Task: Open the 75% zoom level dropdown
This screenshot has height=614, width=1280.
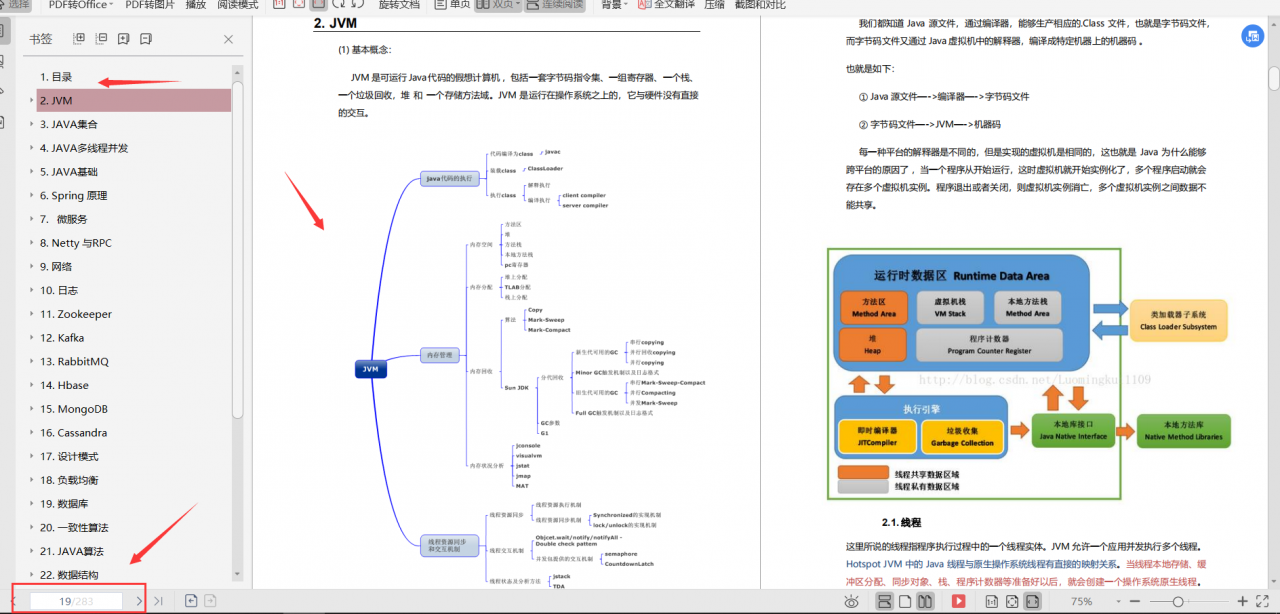Action: click(1118, 601)
